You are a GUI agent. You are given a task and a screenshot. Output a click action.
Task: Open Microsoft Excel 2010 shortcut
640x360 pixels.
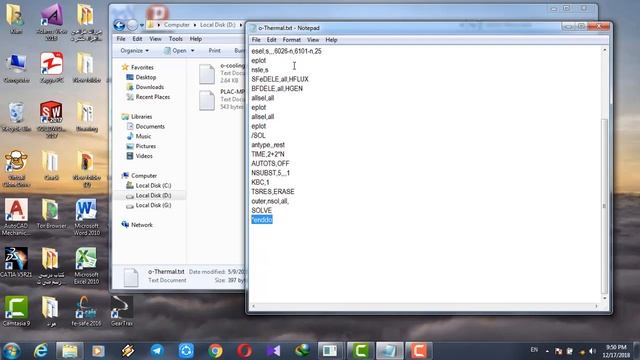86,266
